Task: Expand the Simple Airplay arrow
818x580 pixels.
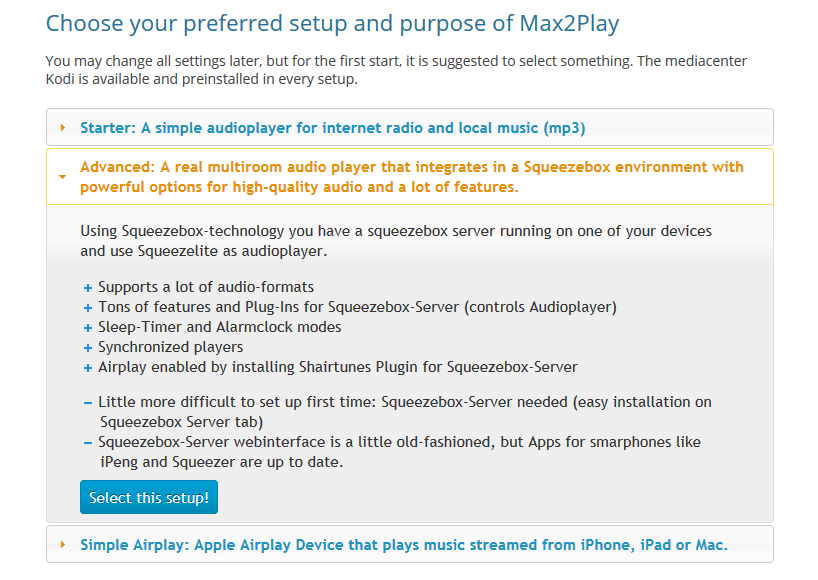Action: 63,545
